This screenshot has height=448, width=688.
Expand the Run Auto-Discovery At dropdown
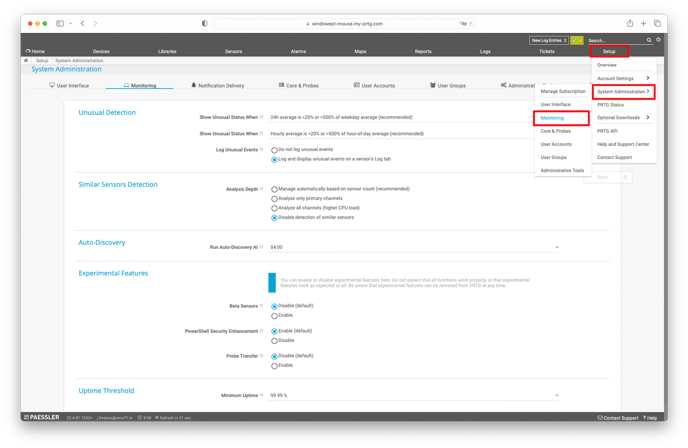click(556, 247)
